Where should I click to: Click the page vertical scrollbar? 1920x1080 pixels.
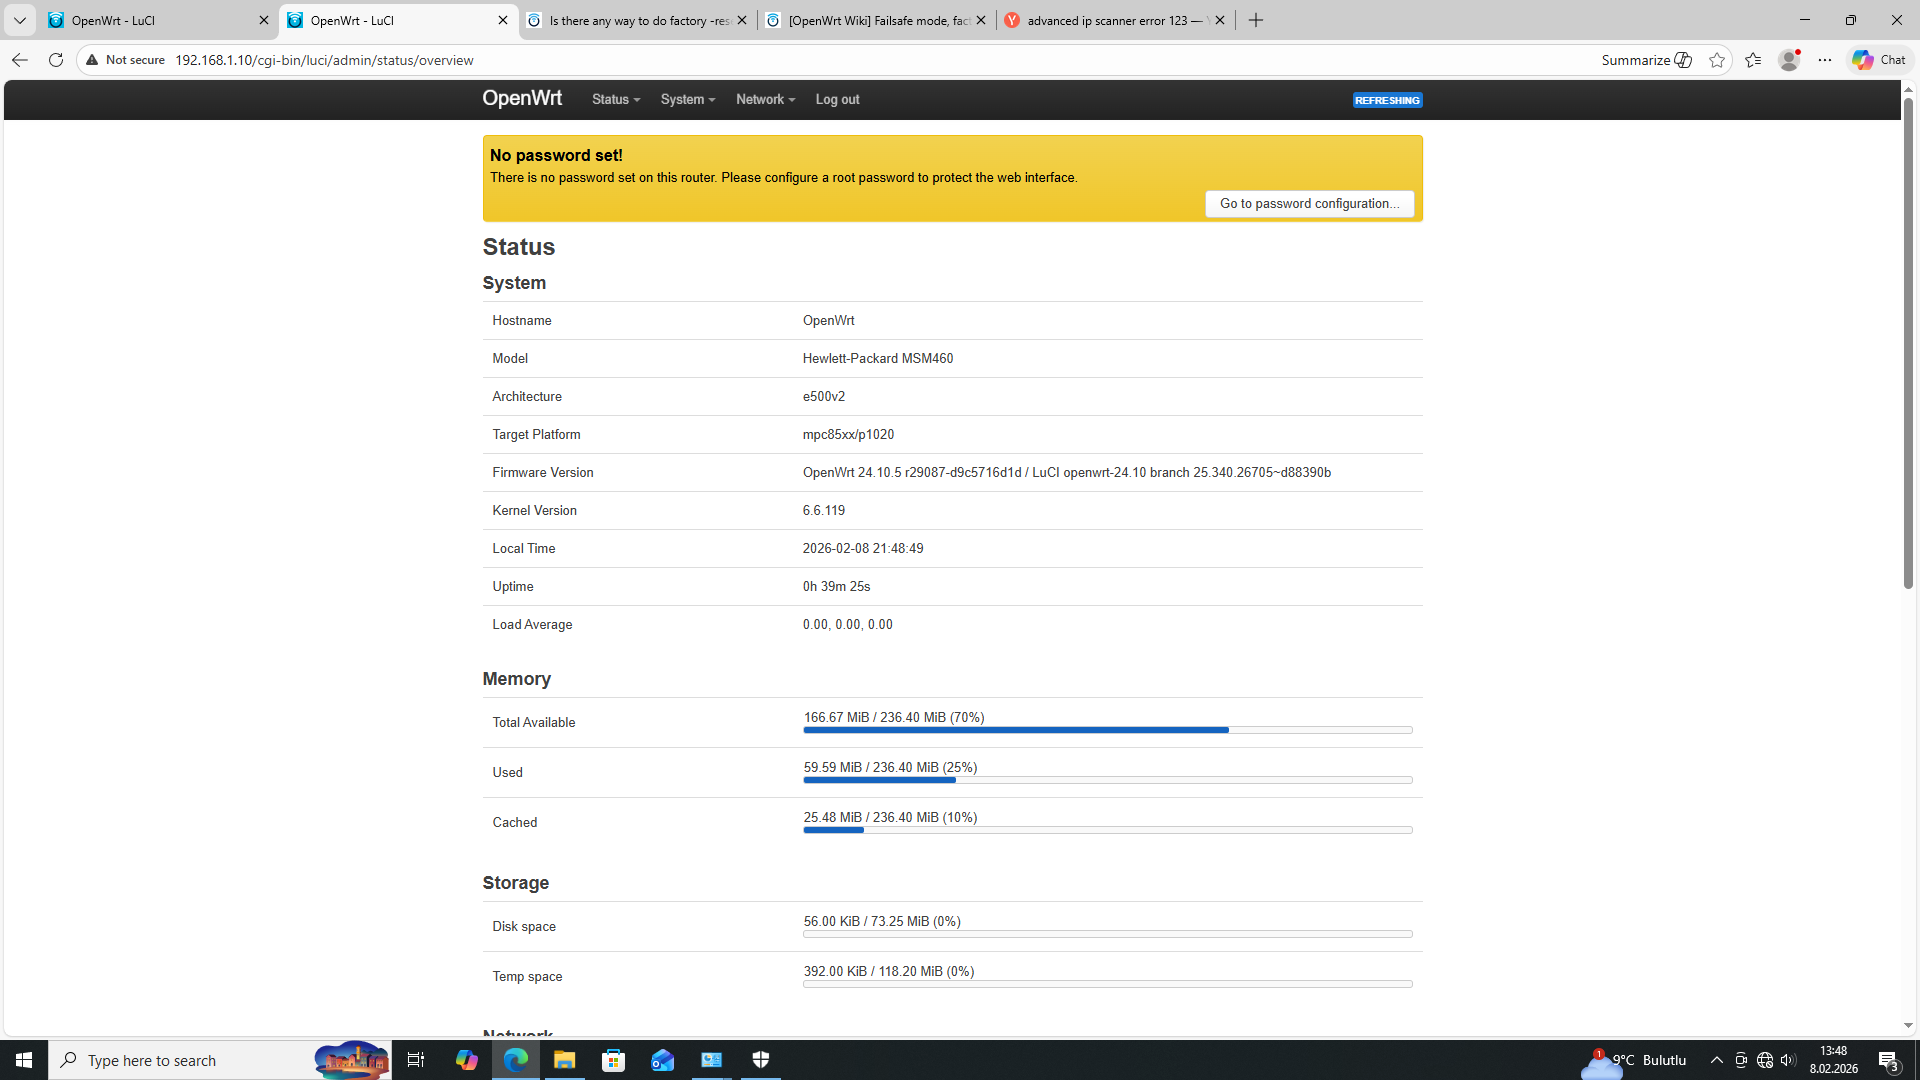tap(1908, 343)
